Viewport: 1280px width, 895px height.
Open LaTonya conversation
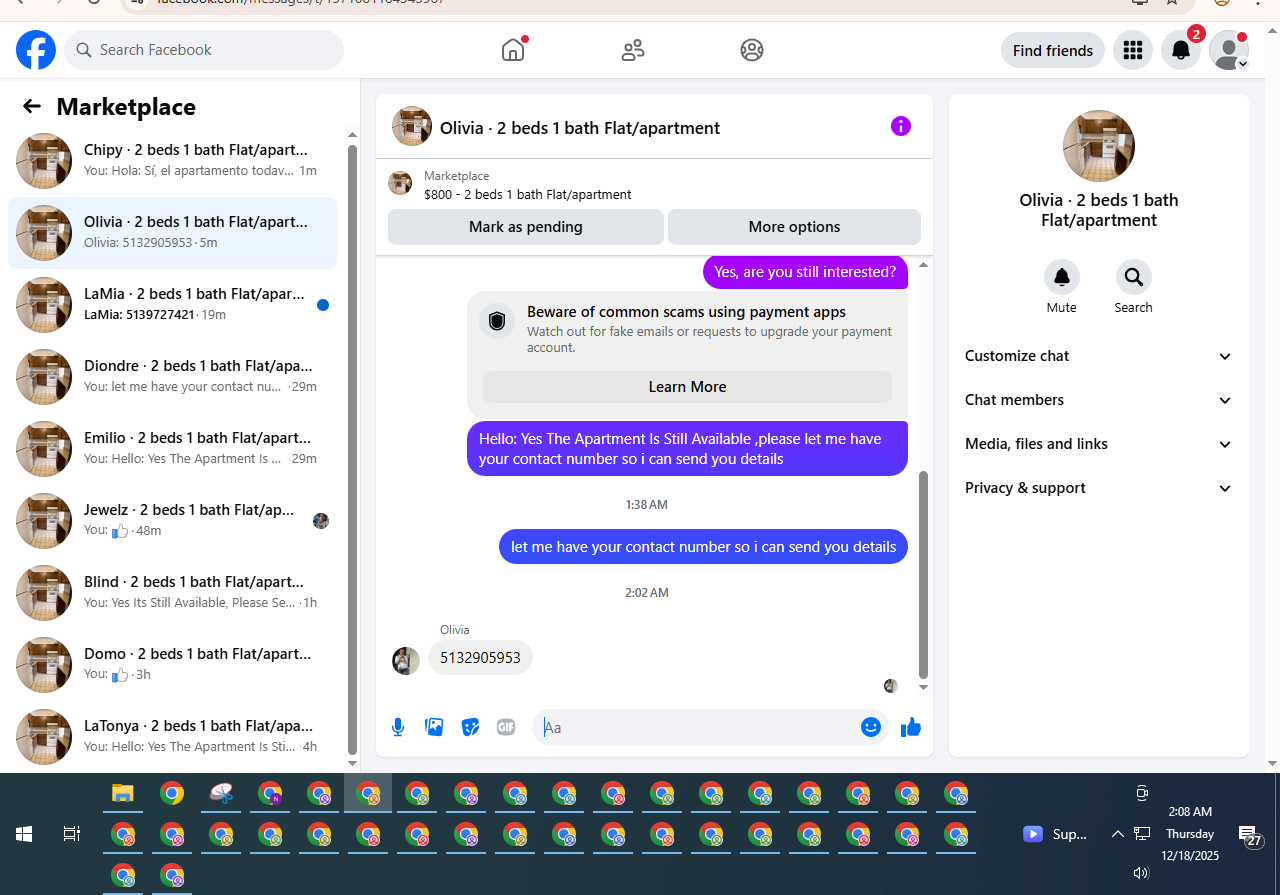tap(173, 737)
